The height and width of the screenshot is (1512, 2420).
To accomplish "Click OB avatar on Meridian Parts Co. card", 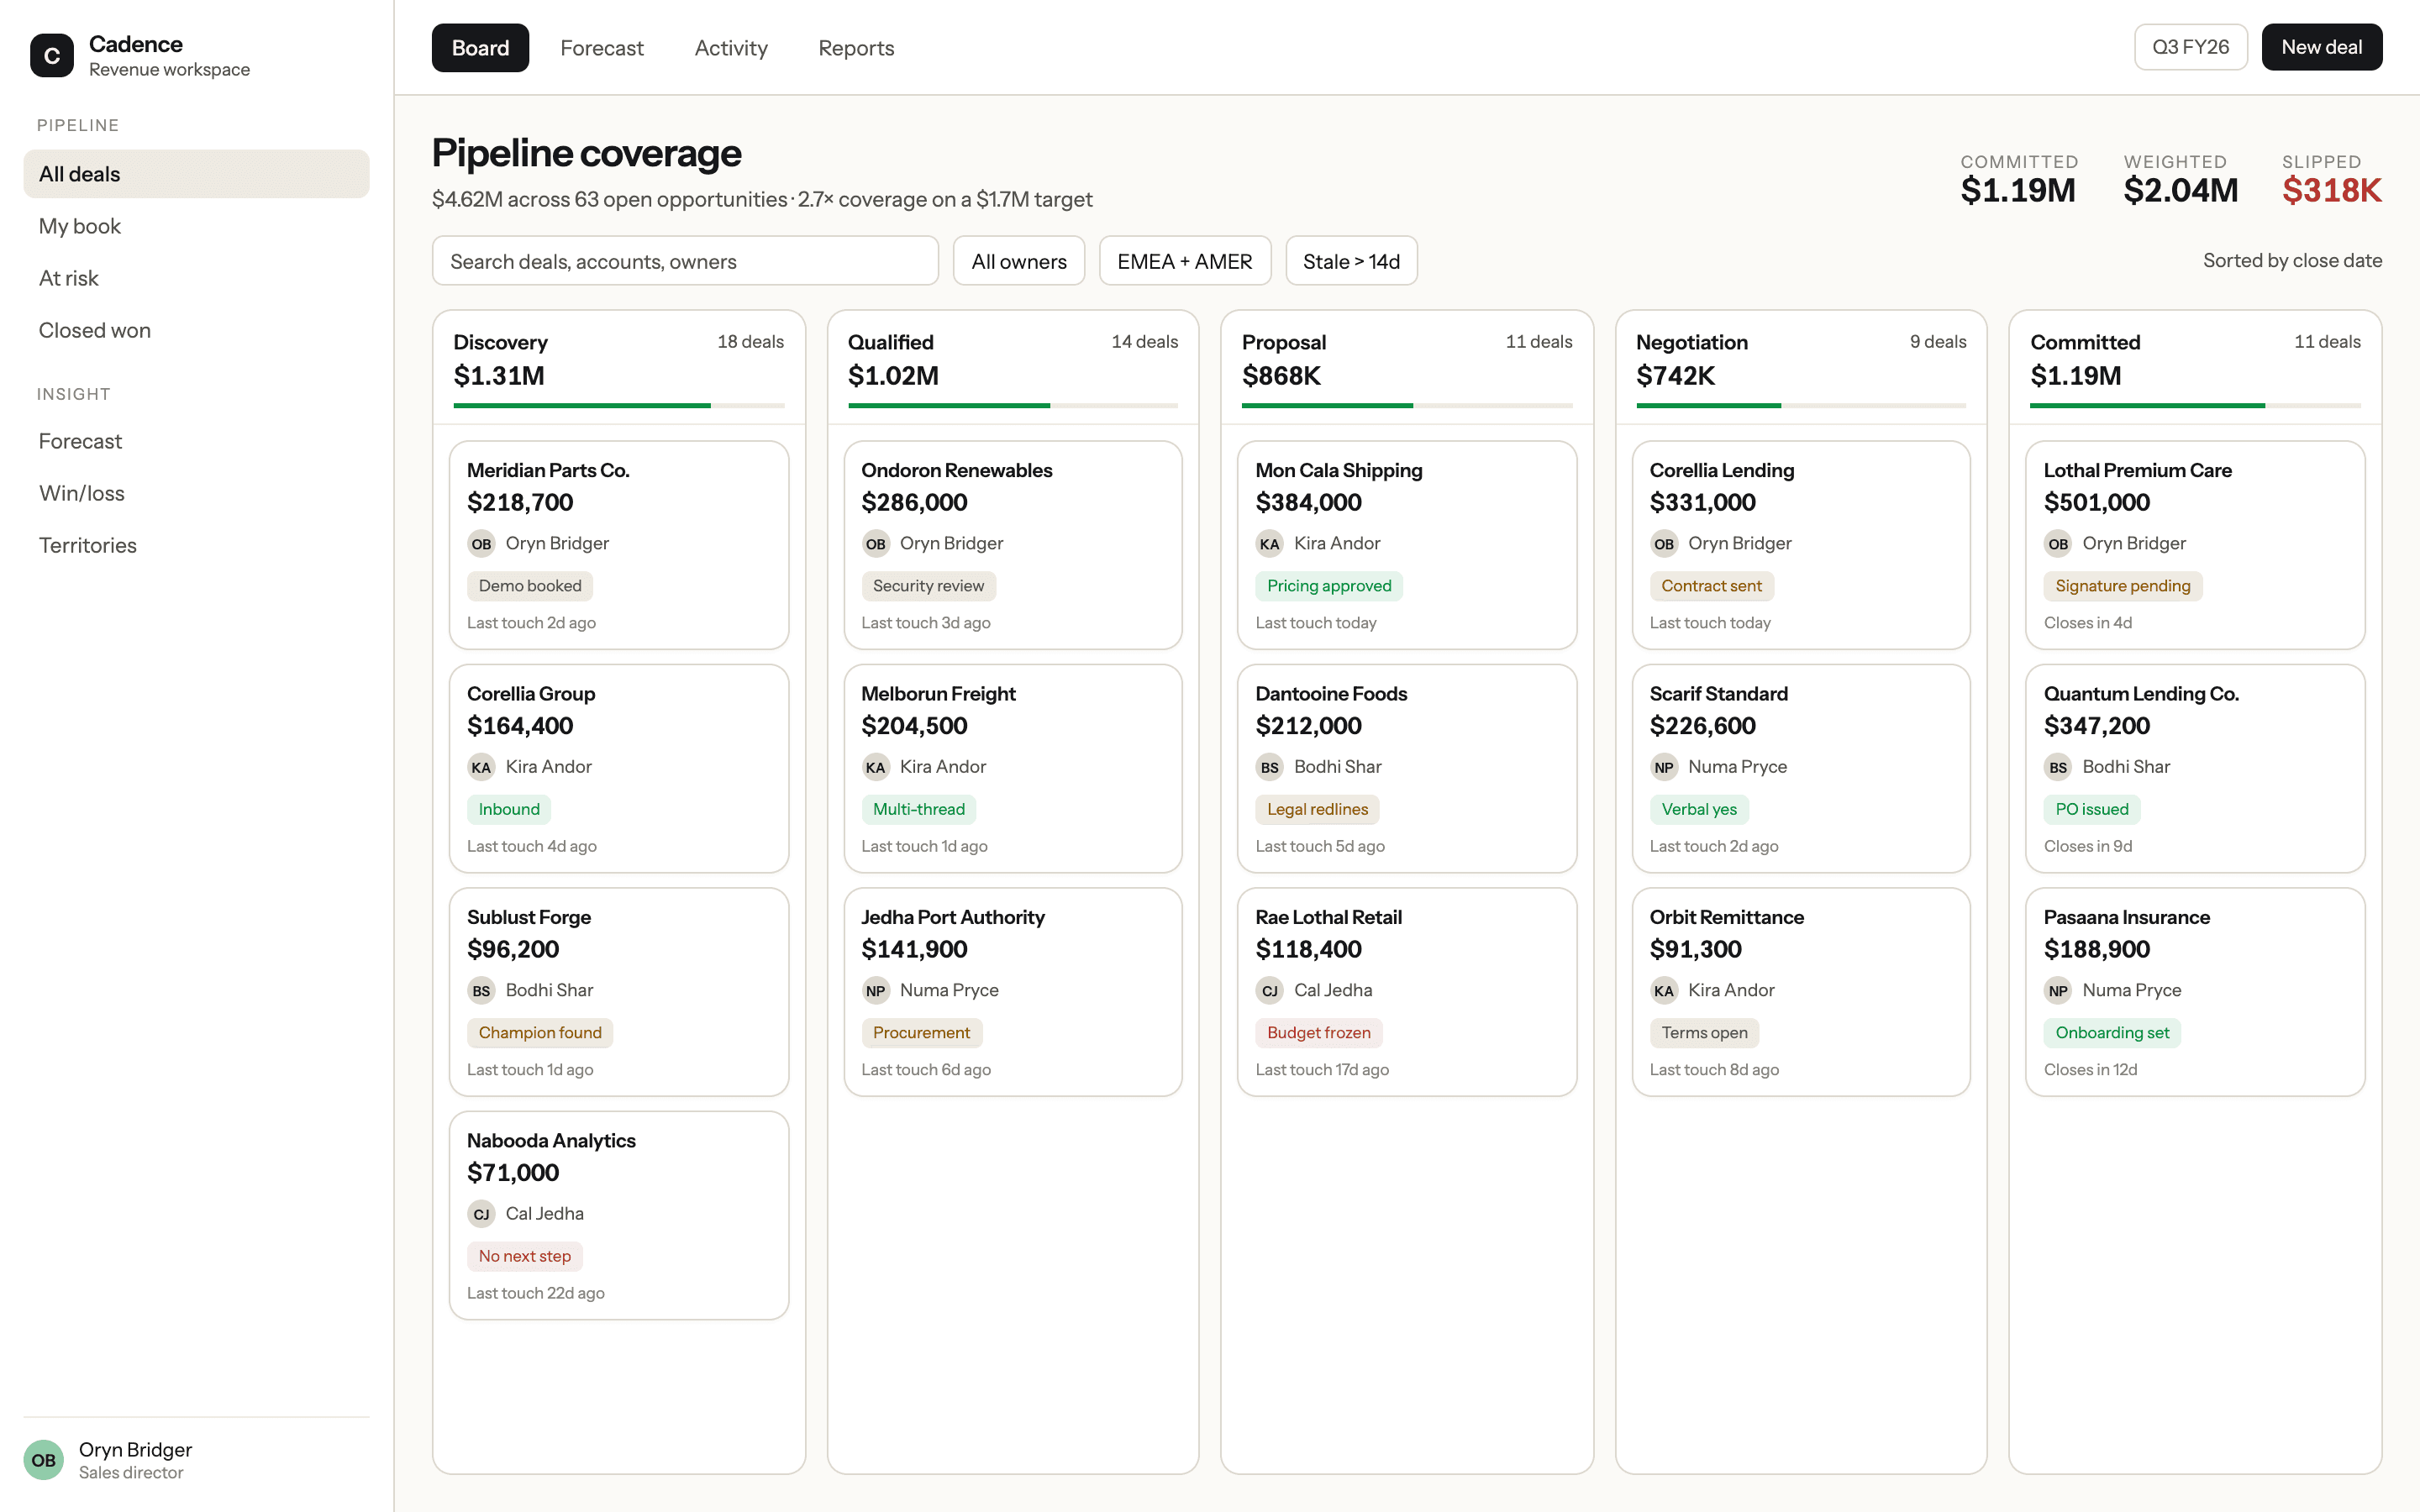I will pos(481,543).
